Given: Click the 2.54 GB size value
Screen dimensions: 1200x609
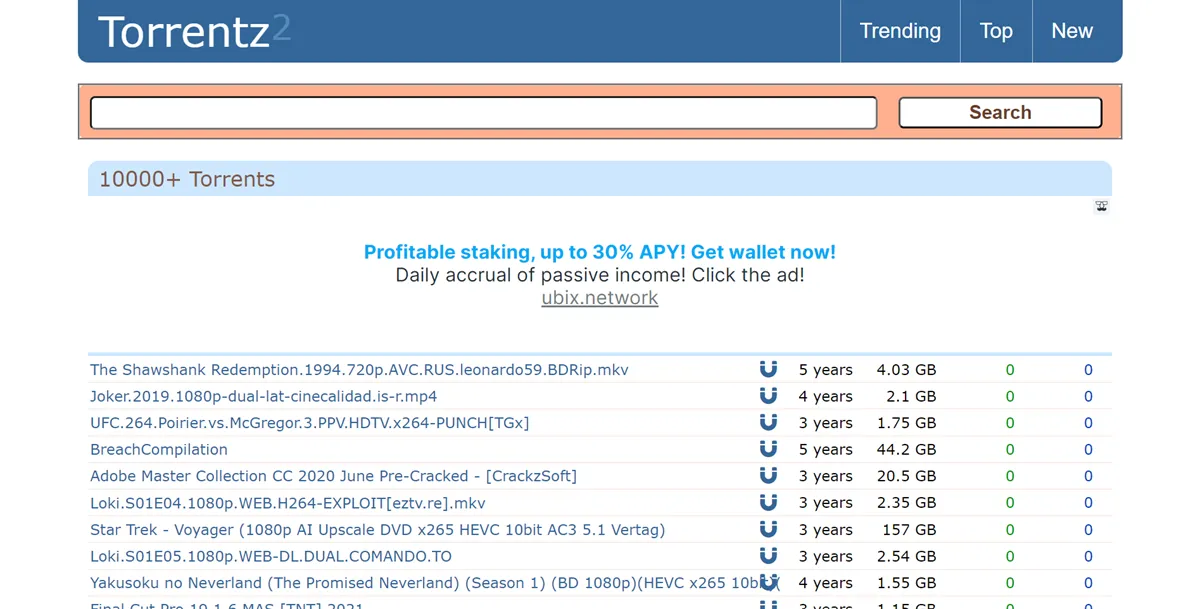Looking at the screenshot, I should tap(907, 556).
